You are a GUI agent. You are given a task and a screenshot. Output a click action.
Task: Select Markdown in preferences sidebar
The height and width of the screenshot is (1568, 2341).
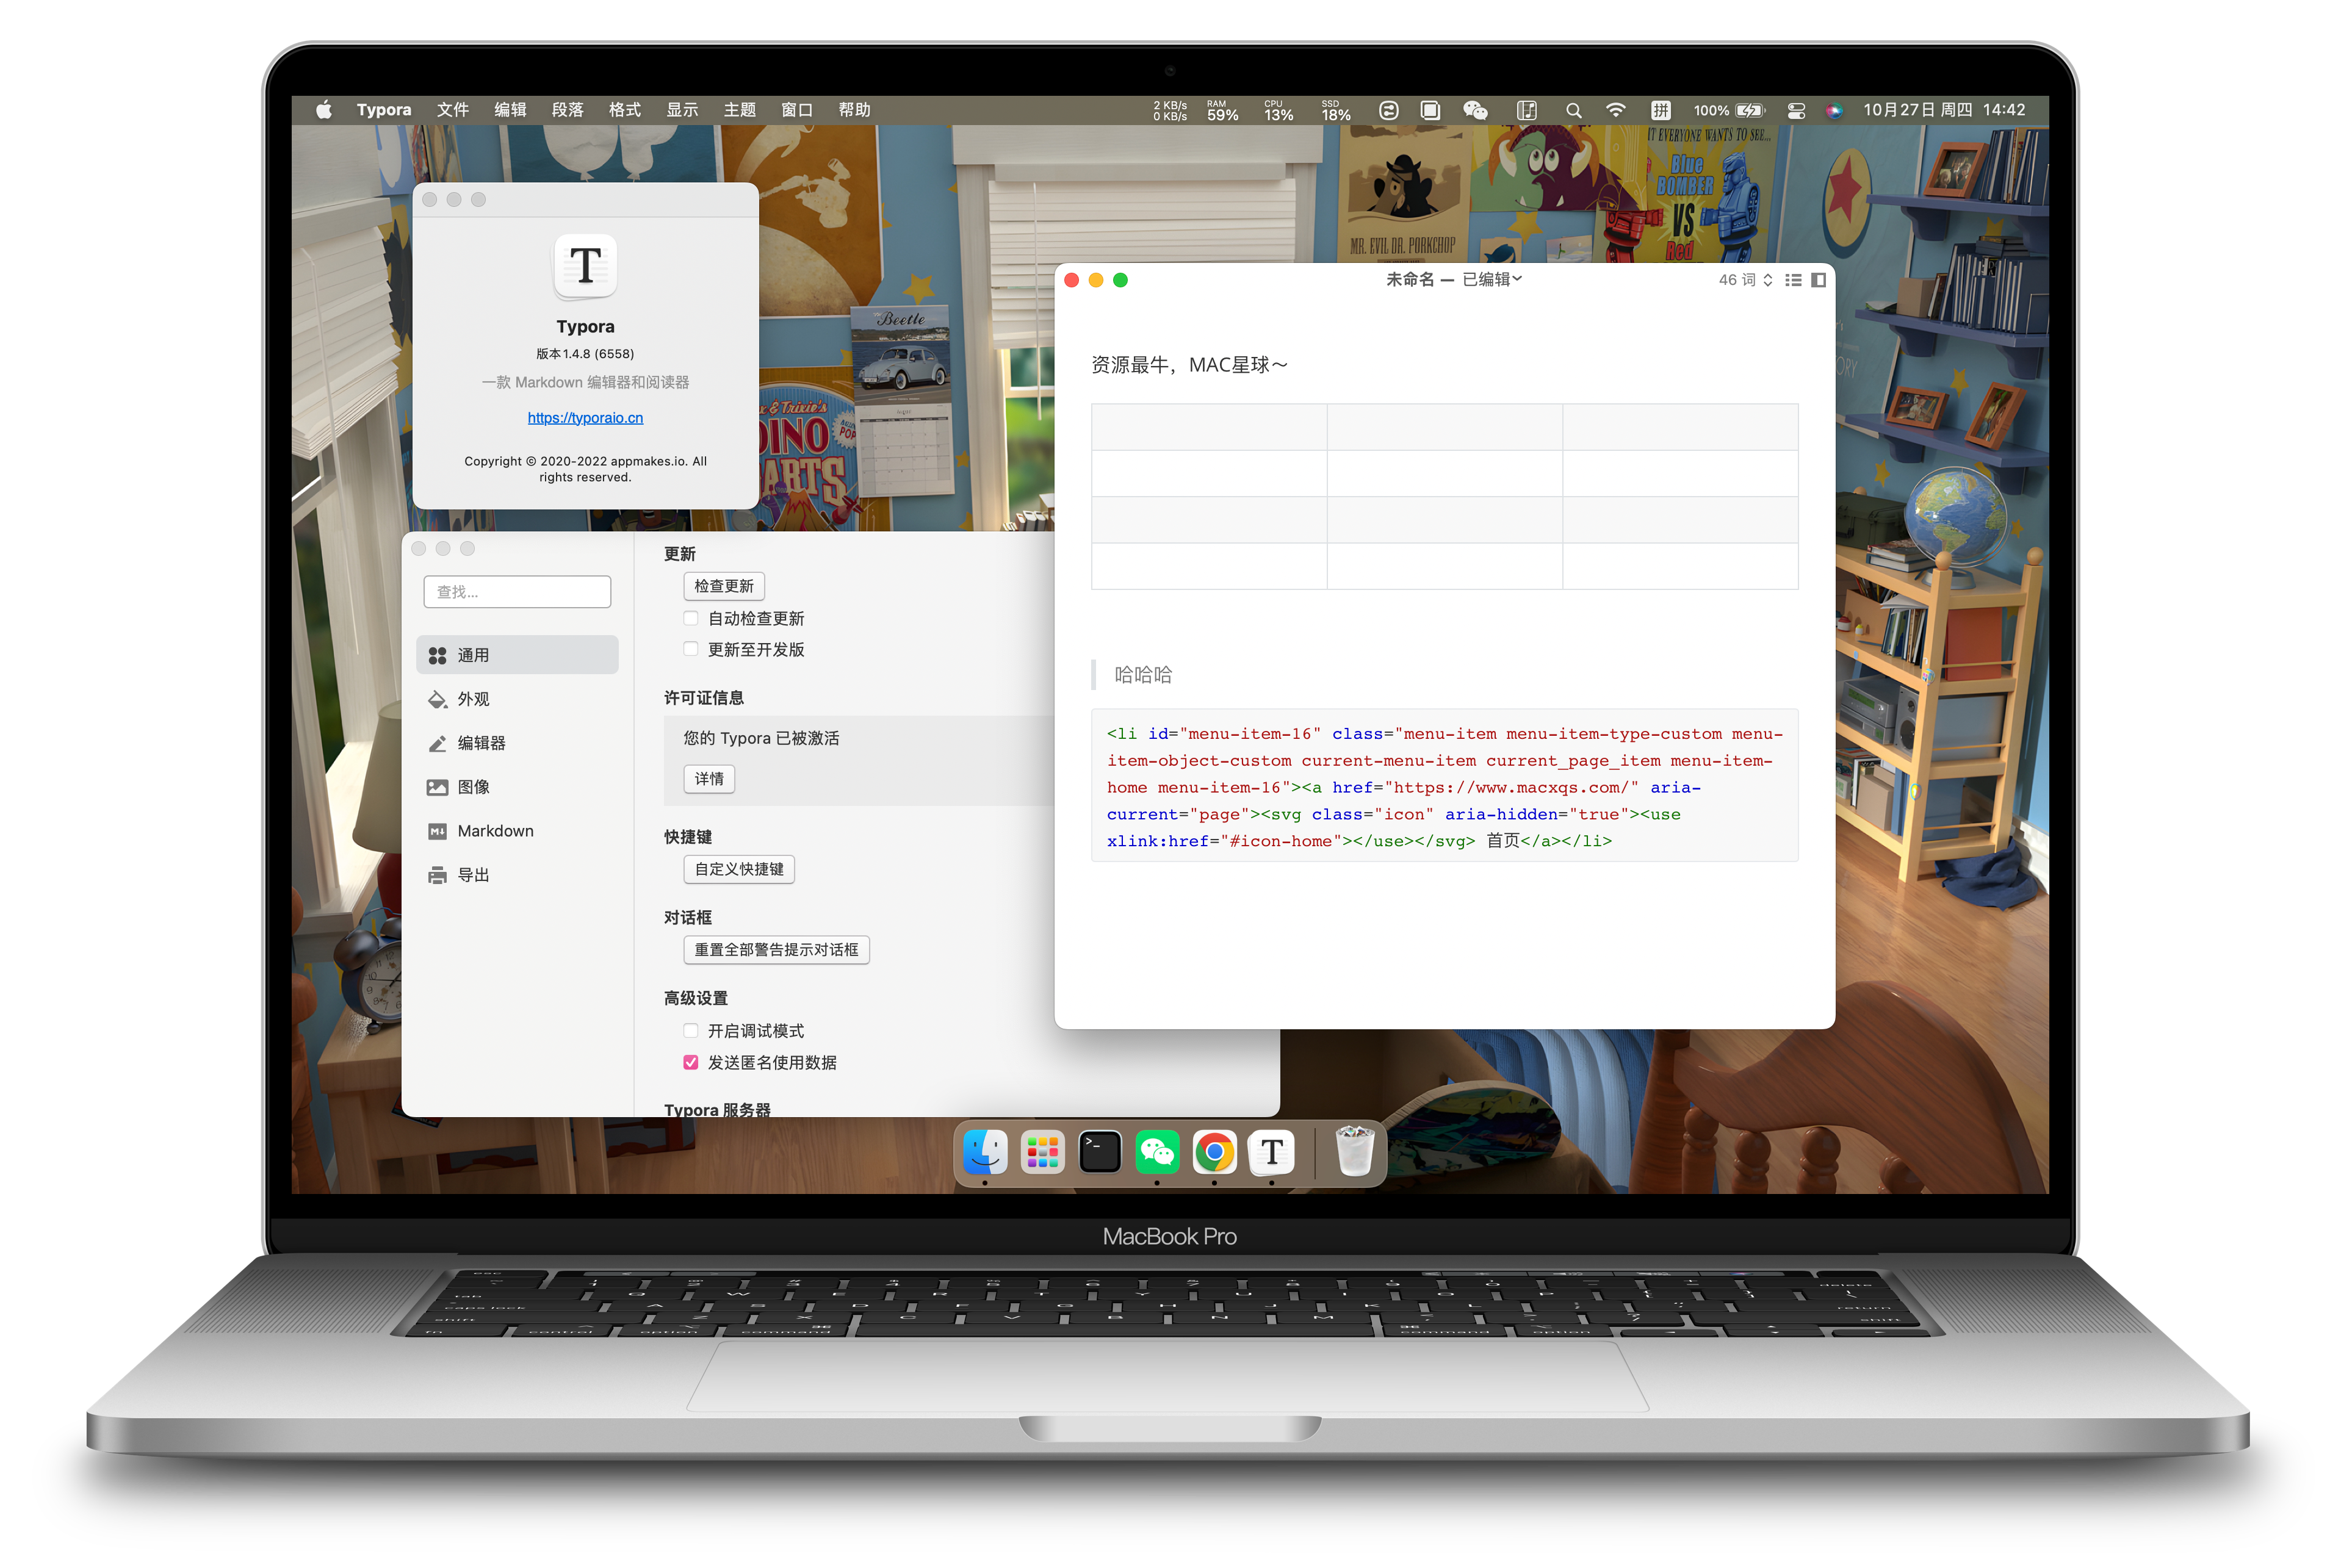(x=517, y=831)
